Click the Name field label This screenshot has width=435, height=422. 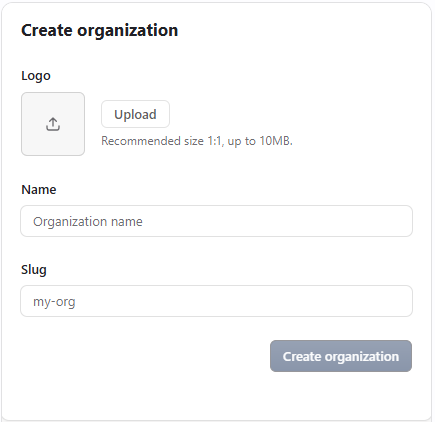pyautogui.click(x=39, y=189)
